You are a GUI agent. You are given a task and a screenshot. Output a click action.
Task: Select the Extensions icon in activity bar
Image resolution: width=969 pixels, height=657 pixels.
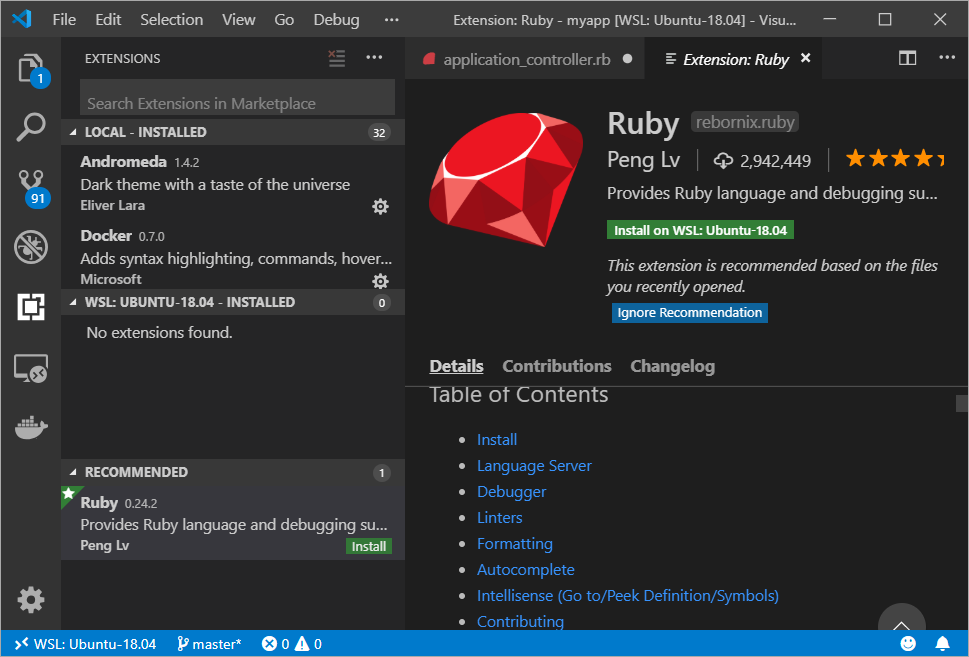pyautogui.click(x=31, y=308)
